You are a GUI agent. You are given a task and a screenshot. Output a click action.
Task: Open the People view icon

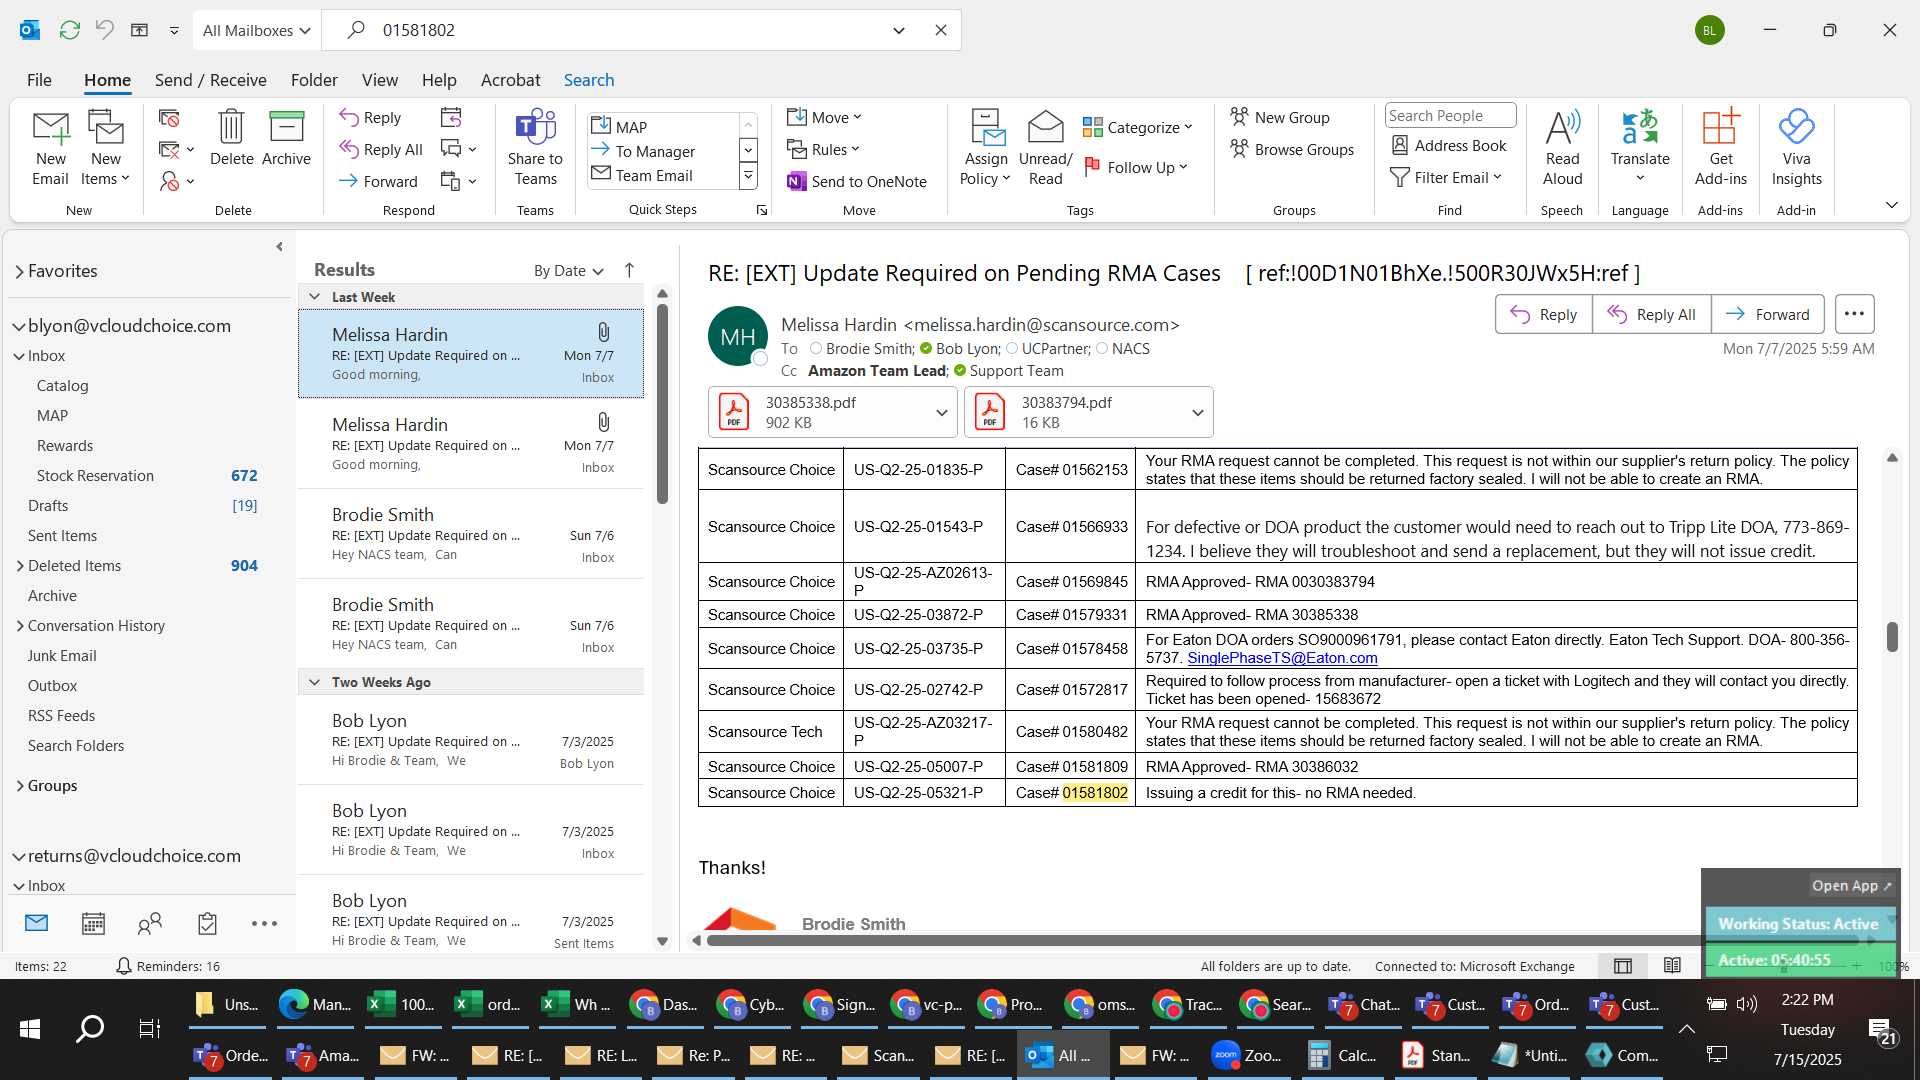[x=150, y=923]
